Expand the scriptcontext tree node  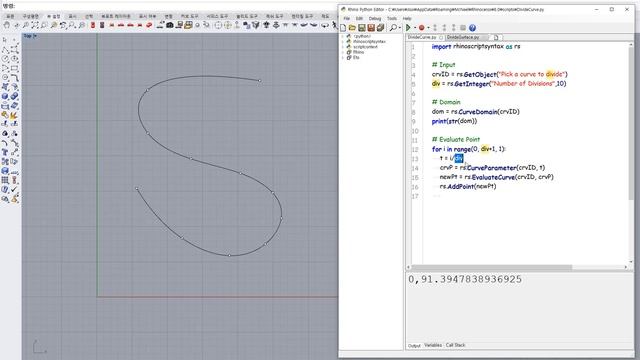click(342, 47)
